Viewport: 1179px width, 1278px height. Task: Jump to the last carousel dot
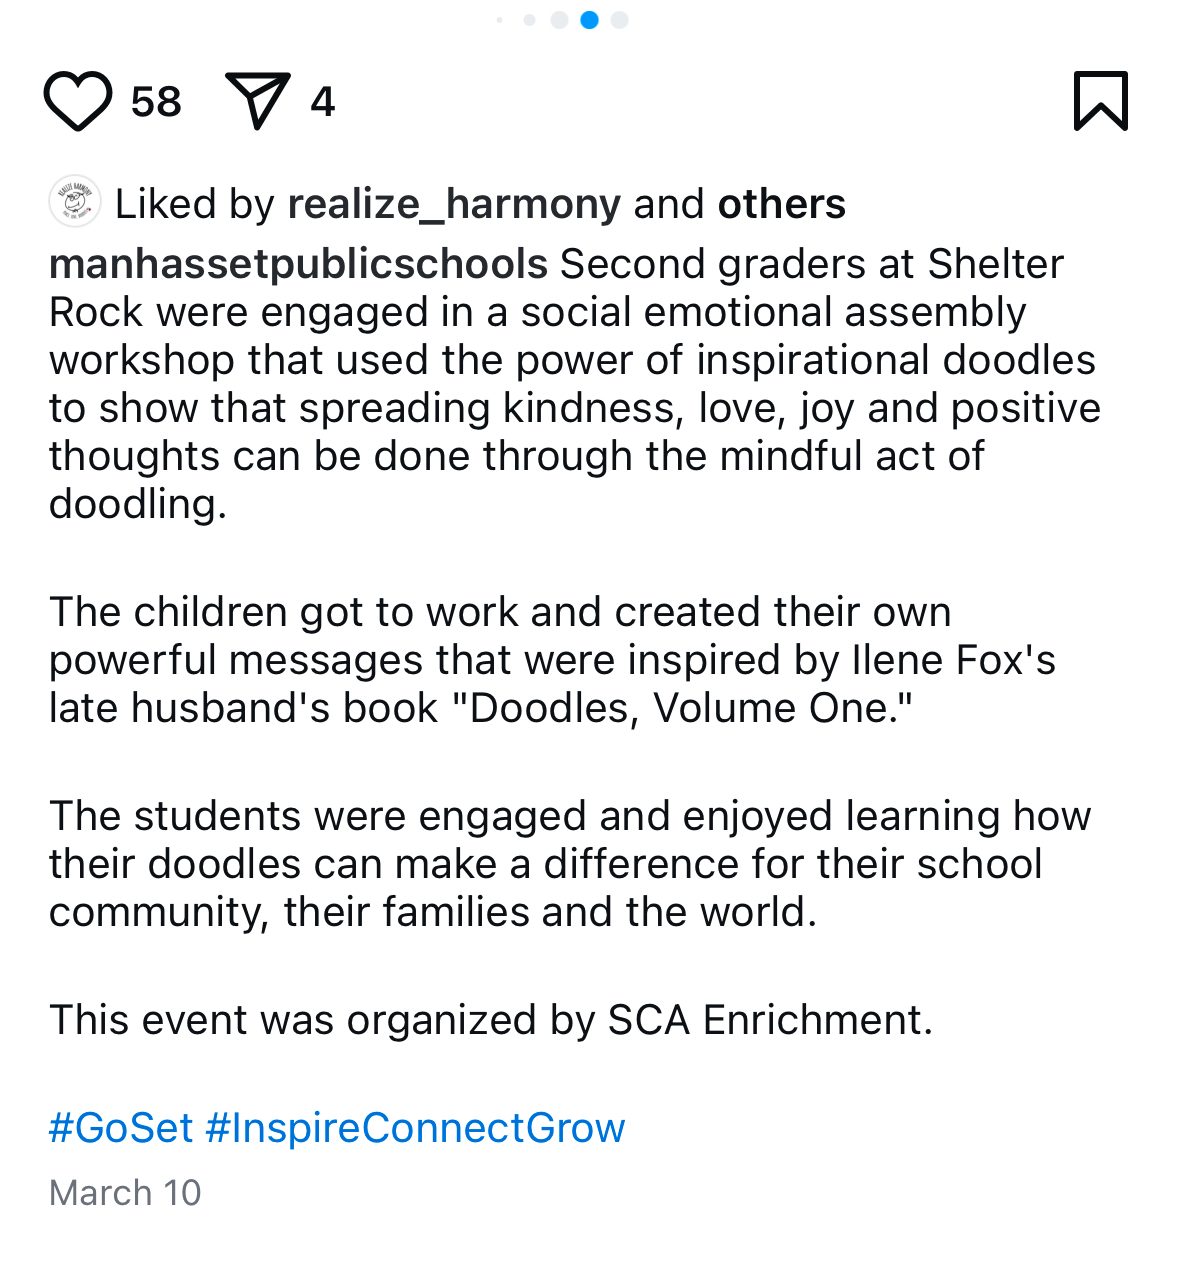620,20
